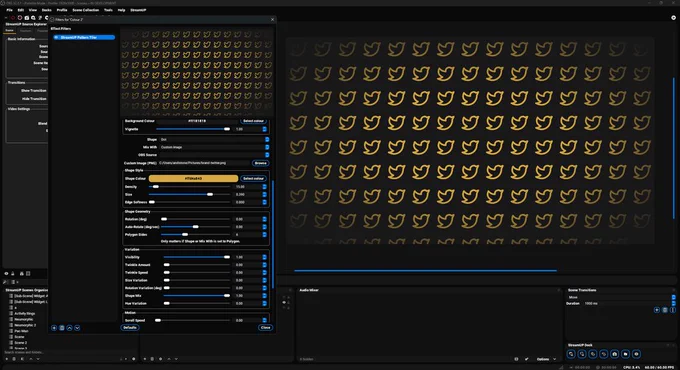This screenshot has height=370, width=680.
Task: Open the Scene Transitions Move dropdown
Action: [x=621, y=298]
